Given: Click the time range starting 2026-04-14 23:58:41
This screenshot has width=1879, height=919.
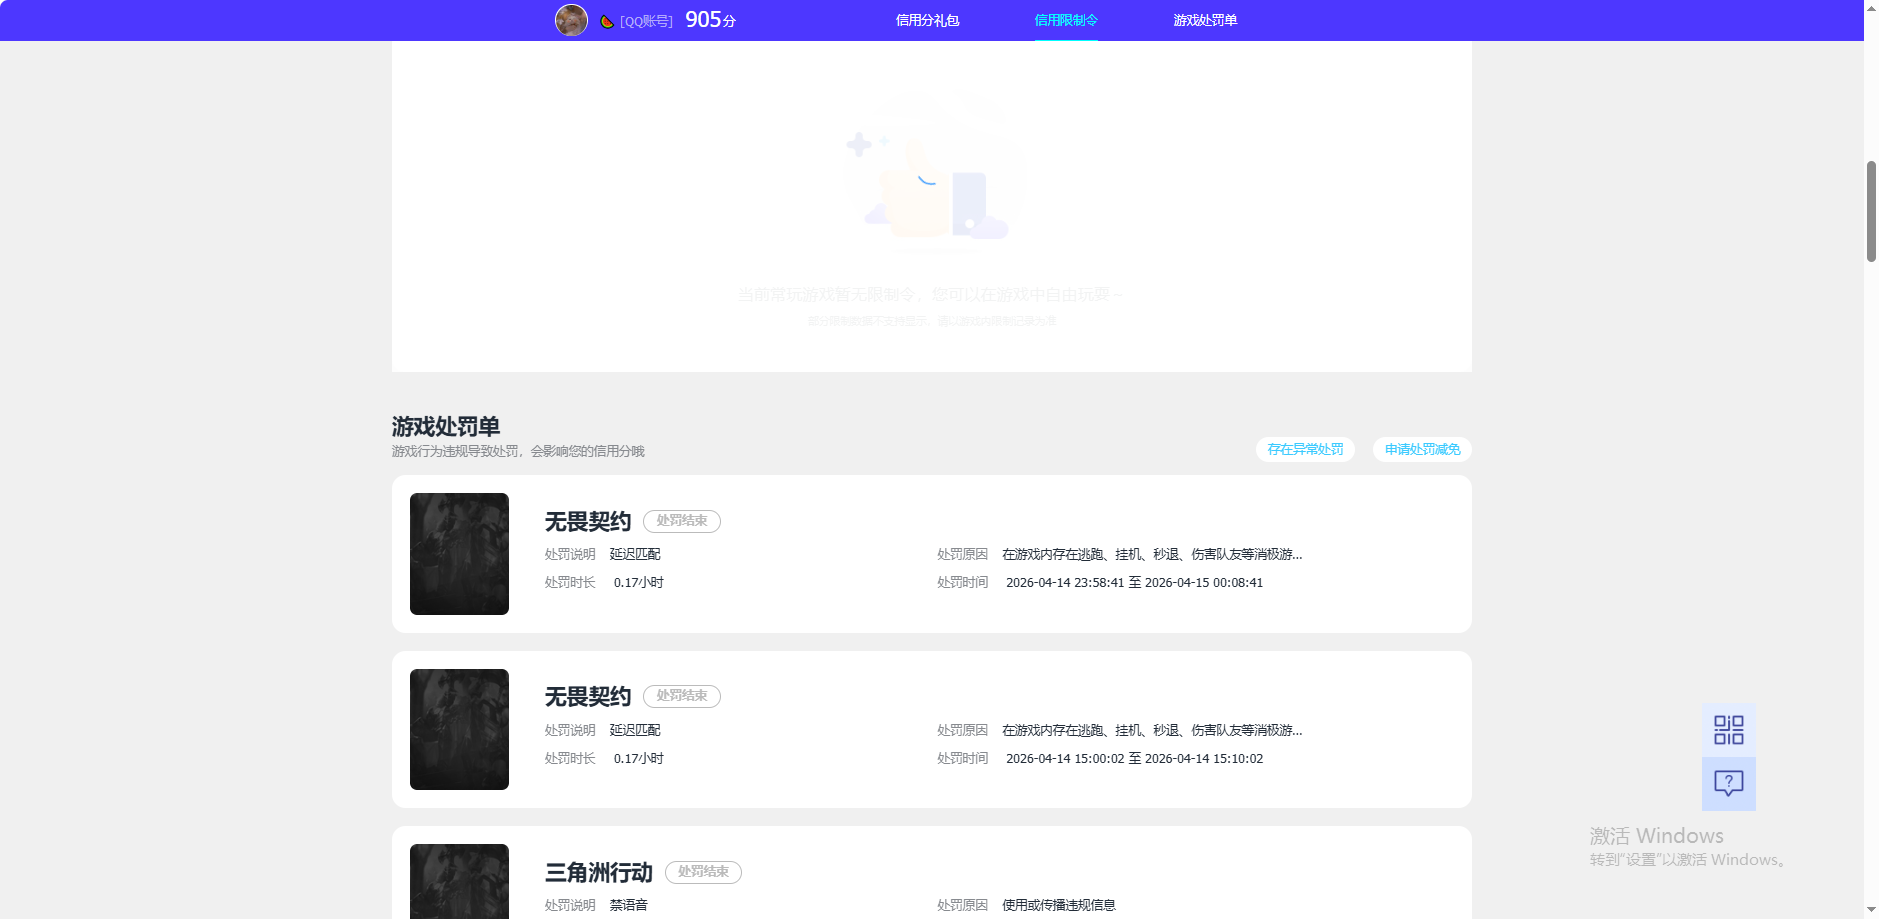Looking at the screenshot, I should (x=1134, y=583).
